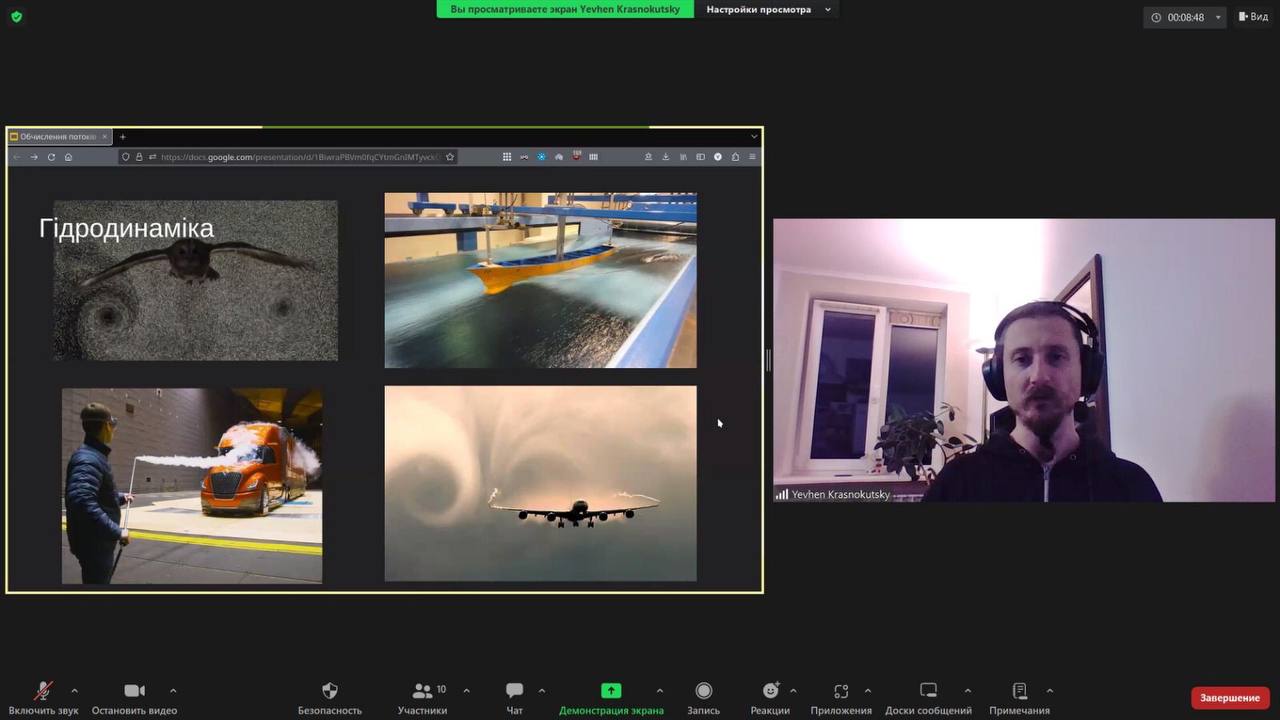Unmute microphone with Включить звук

click(x=43, y=691)
